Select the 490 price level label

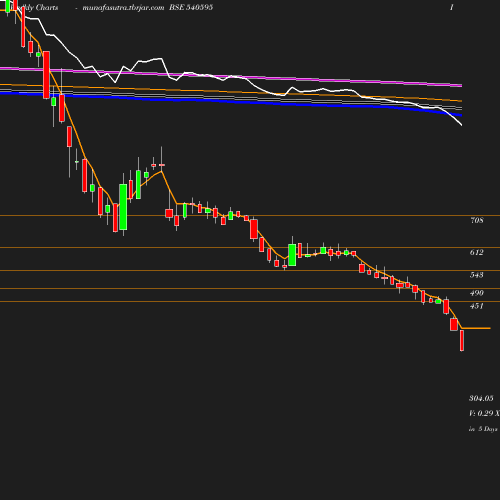(x=477, y=293)
